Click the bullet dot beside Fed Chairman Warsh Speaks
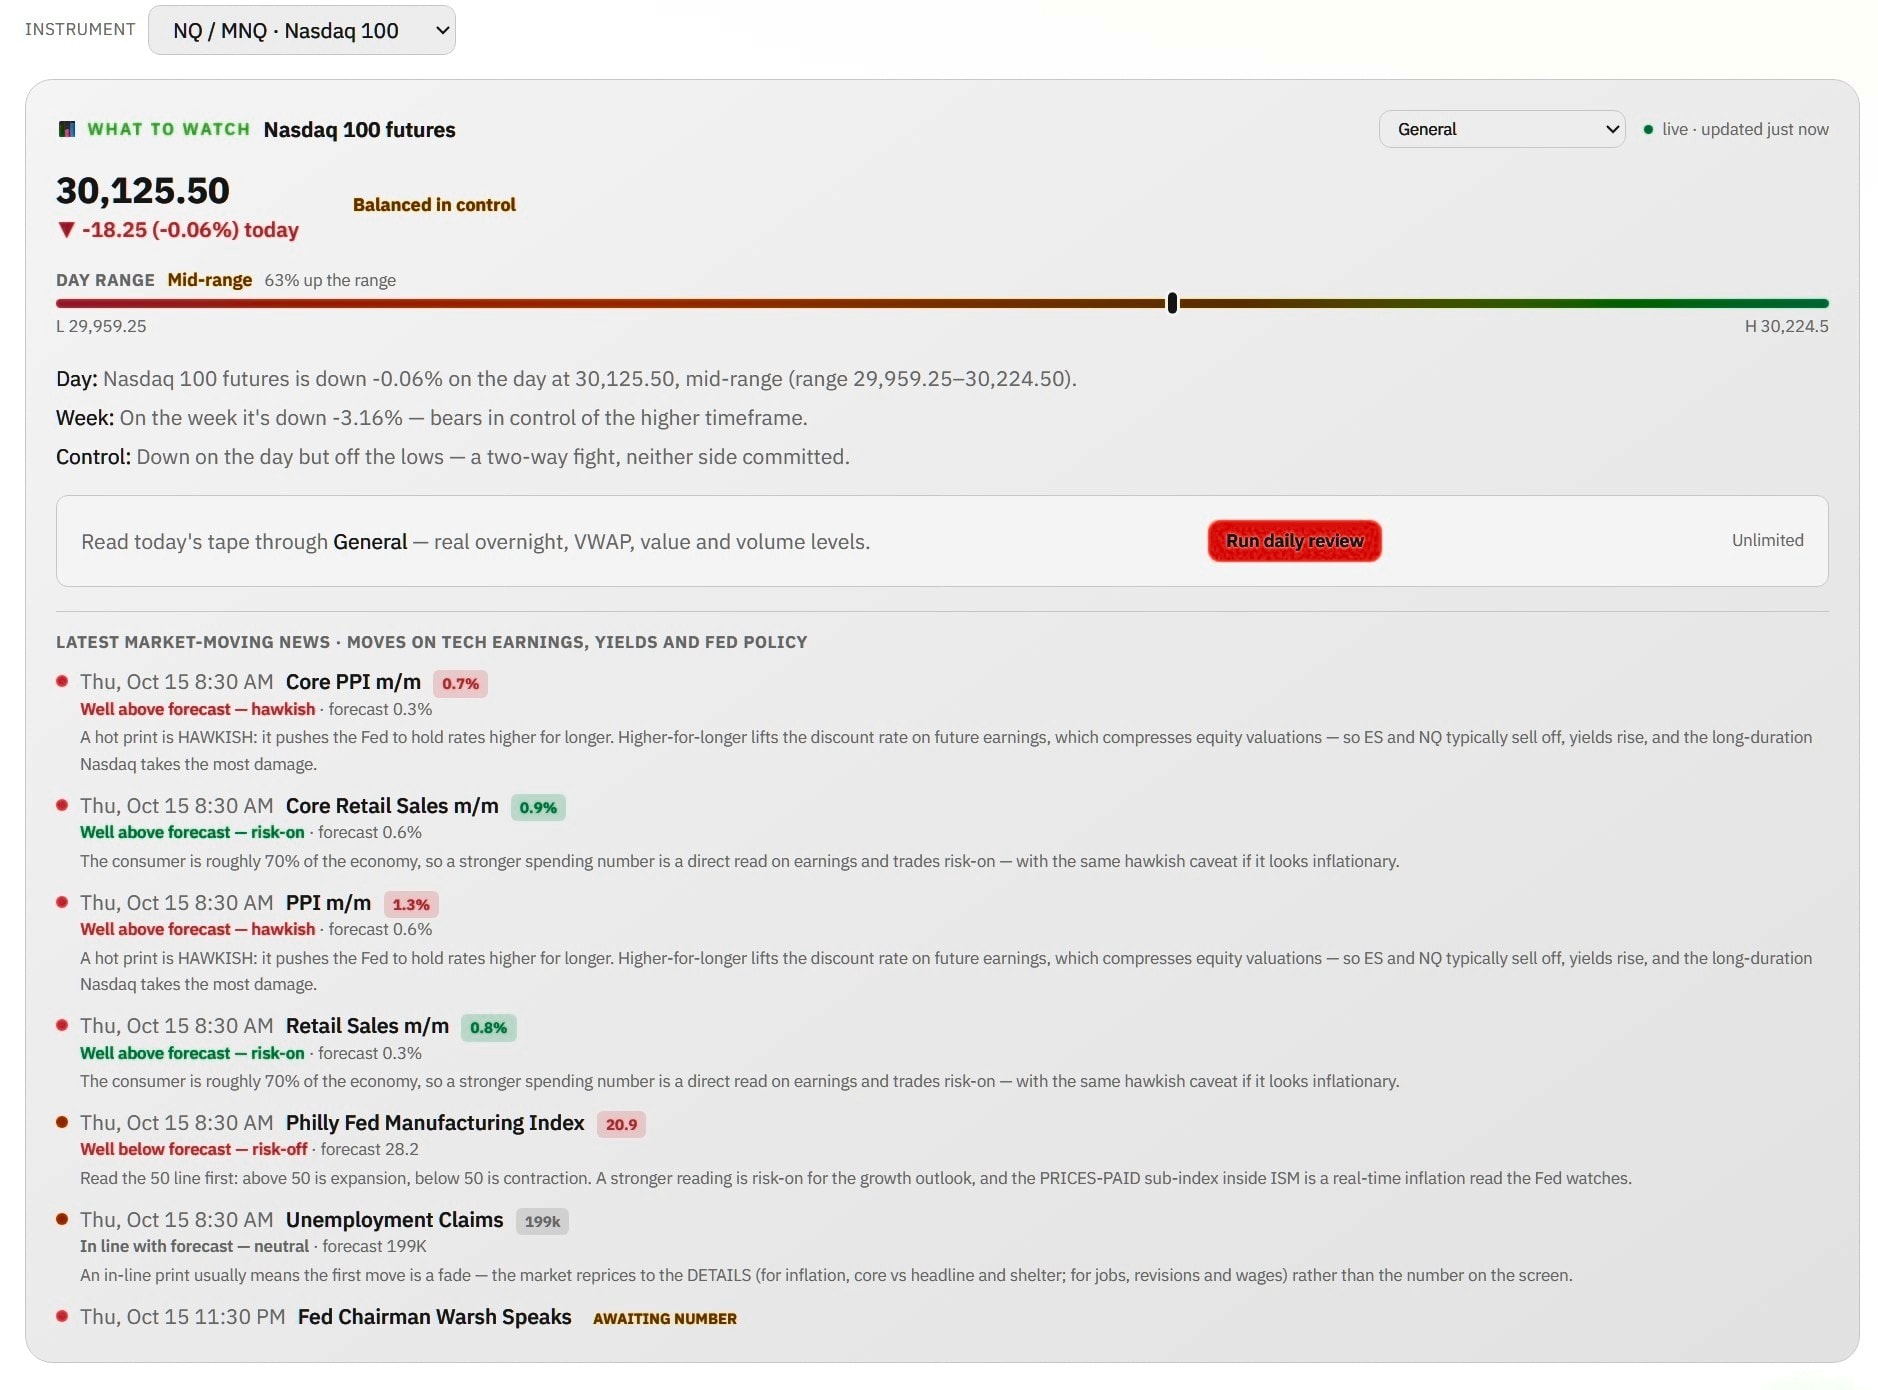This screenshot has height=1390, width=1878. pyautogui.click(x=62, y=1316)
